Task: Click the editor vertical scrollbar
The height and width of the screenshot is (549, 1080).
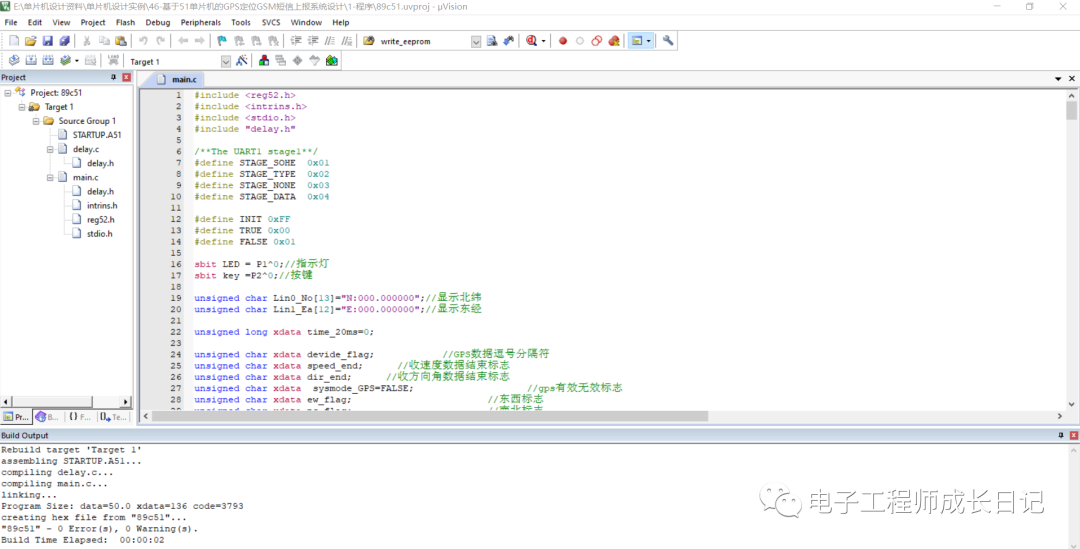Action: point(1071,250)
